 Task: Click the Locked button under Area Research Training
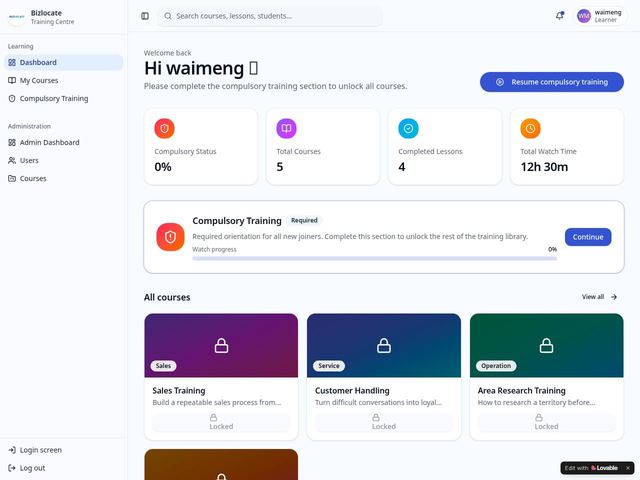tap(547, 422)
